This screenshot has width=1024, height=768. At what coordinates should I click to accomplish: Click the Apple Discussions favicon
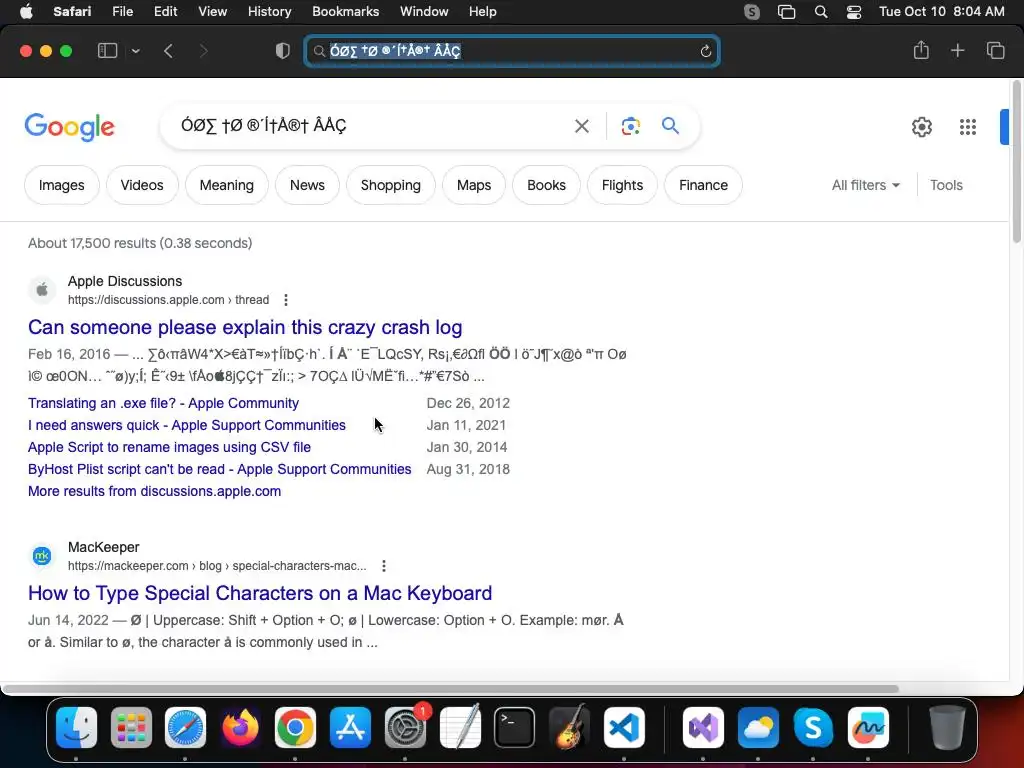[x=42, y=289]
